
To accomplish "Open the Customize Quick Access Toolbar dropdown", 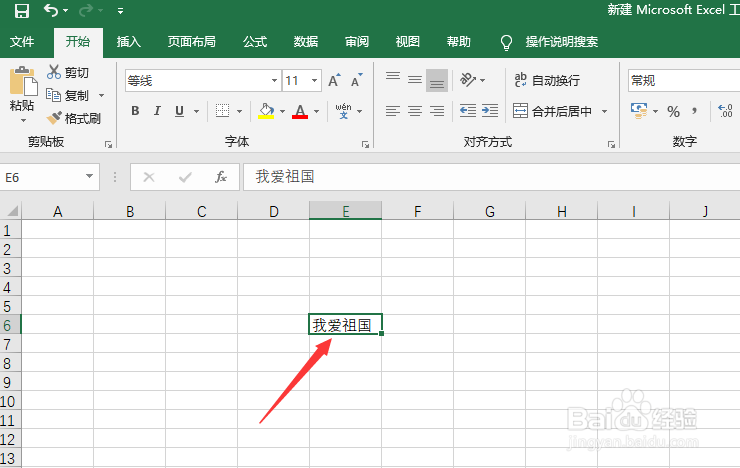I will click(x=120, y=11).
